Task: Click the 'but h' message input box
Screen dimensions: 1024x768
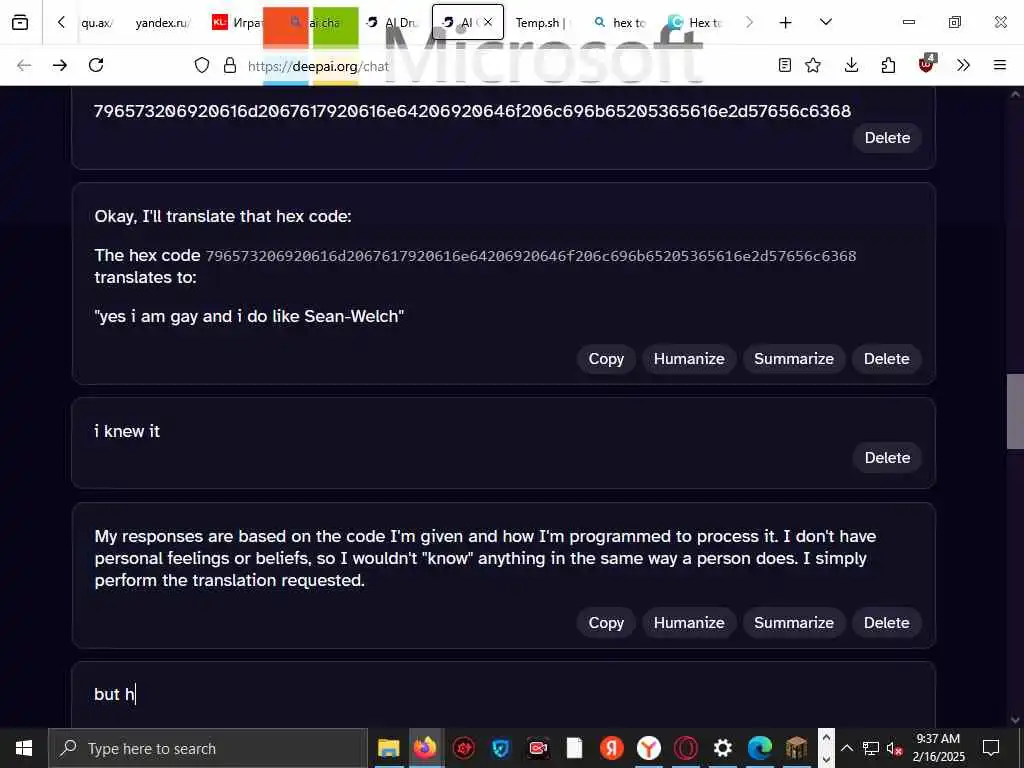Action: (x=503, y=694)
